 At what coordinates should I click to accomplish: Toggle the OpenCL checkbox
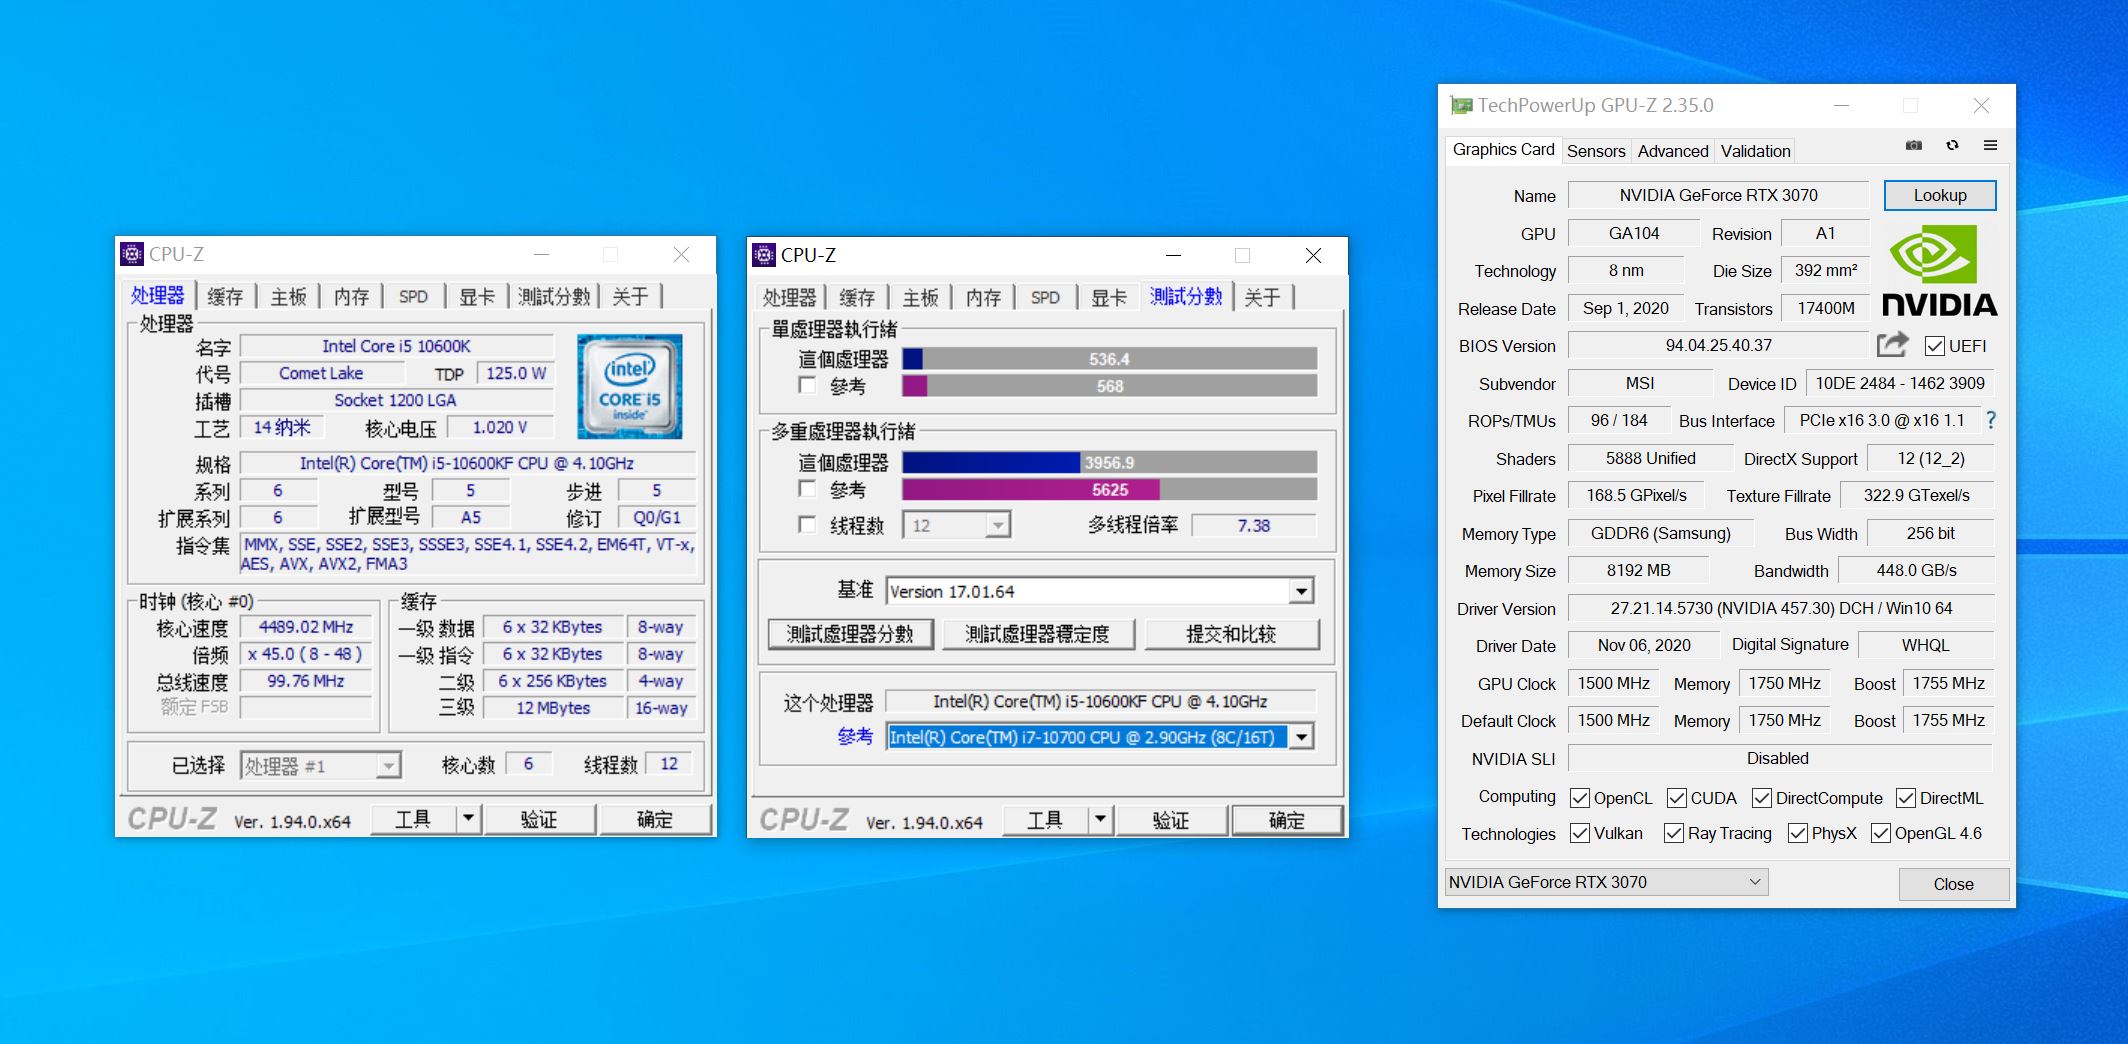1580,798
